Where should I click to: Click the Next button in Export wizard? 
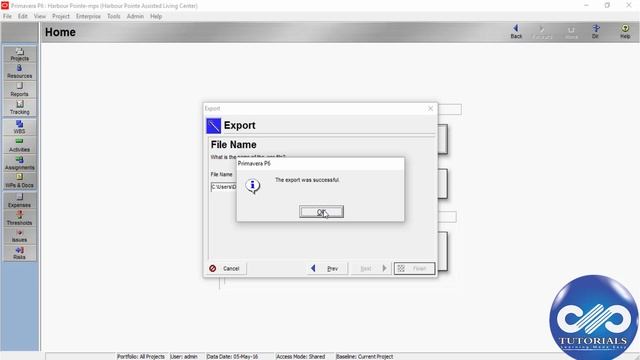pos(370,269)
